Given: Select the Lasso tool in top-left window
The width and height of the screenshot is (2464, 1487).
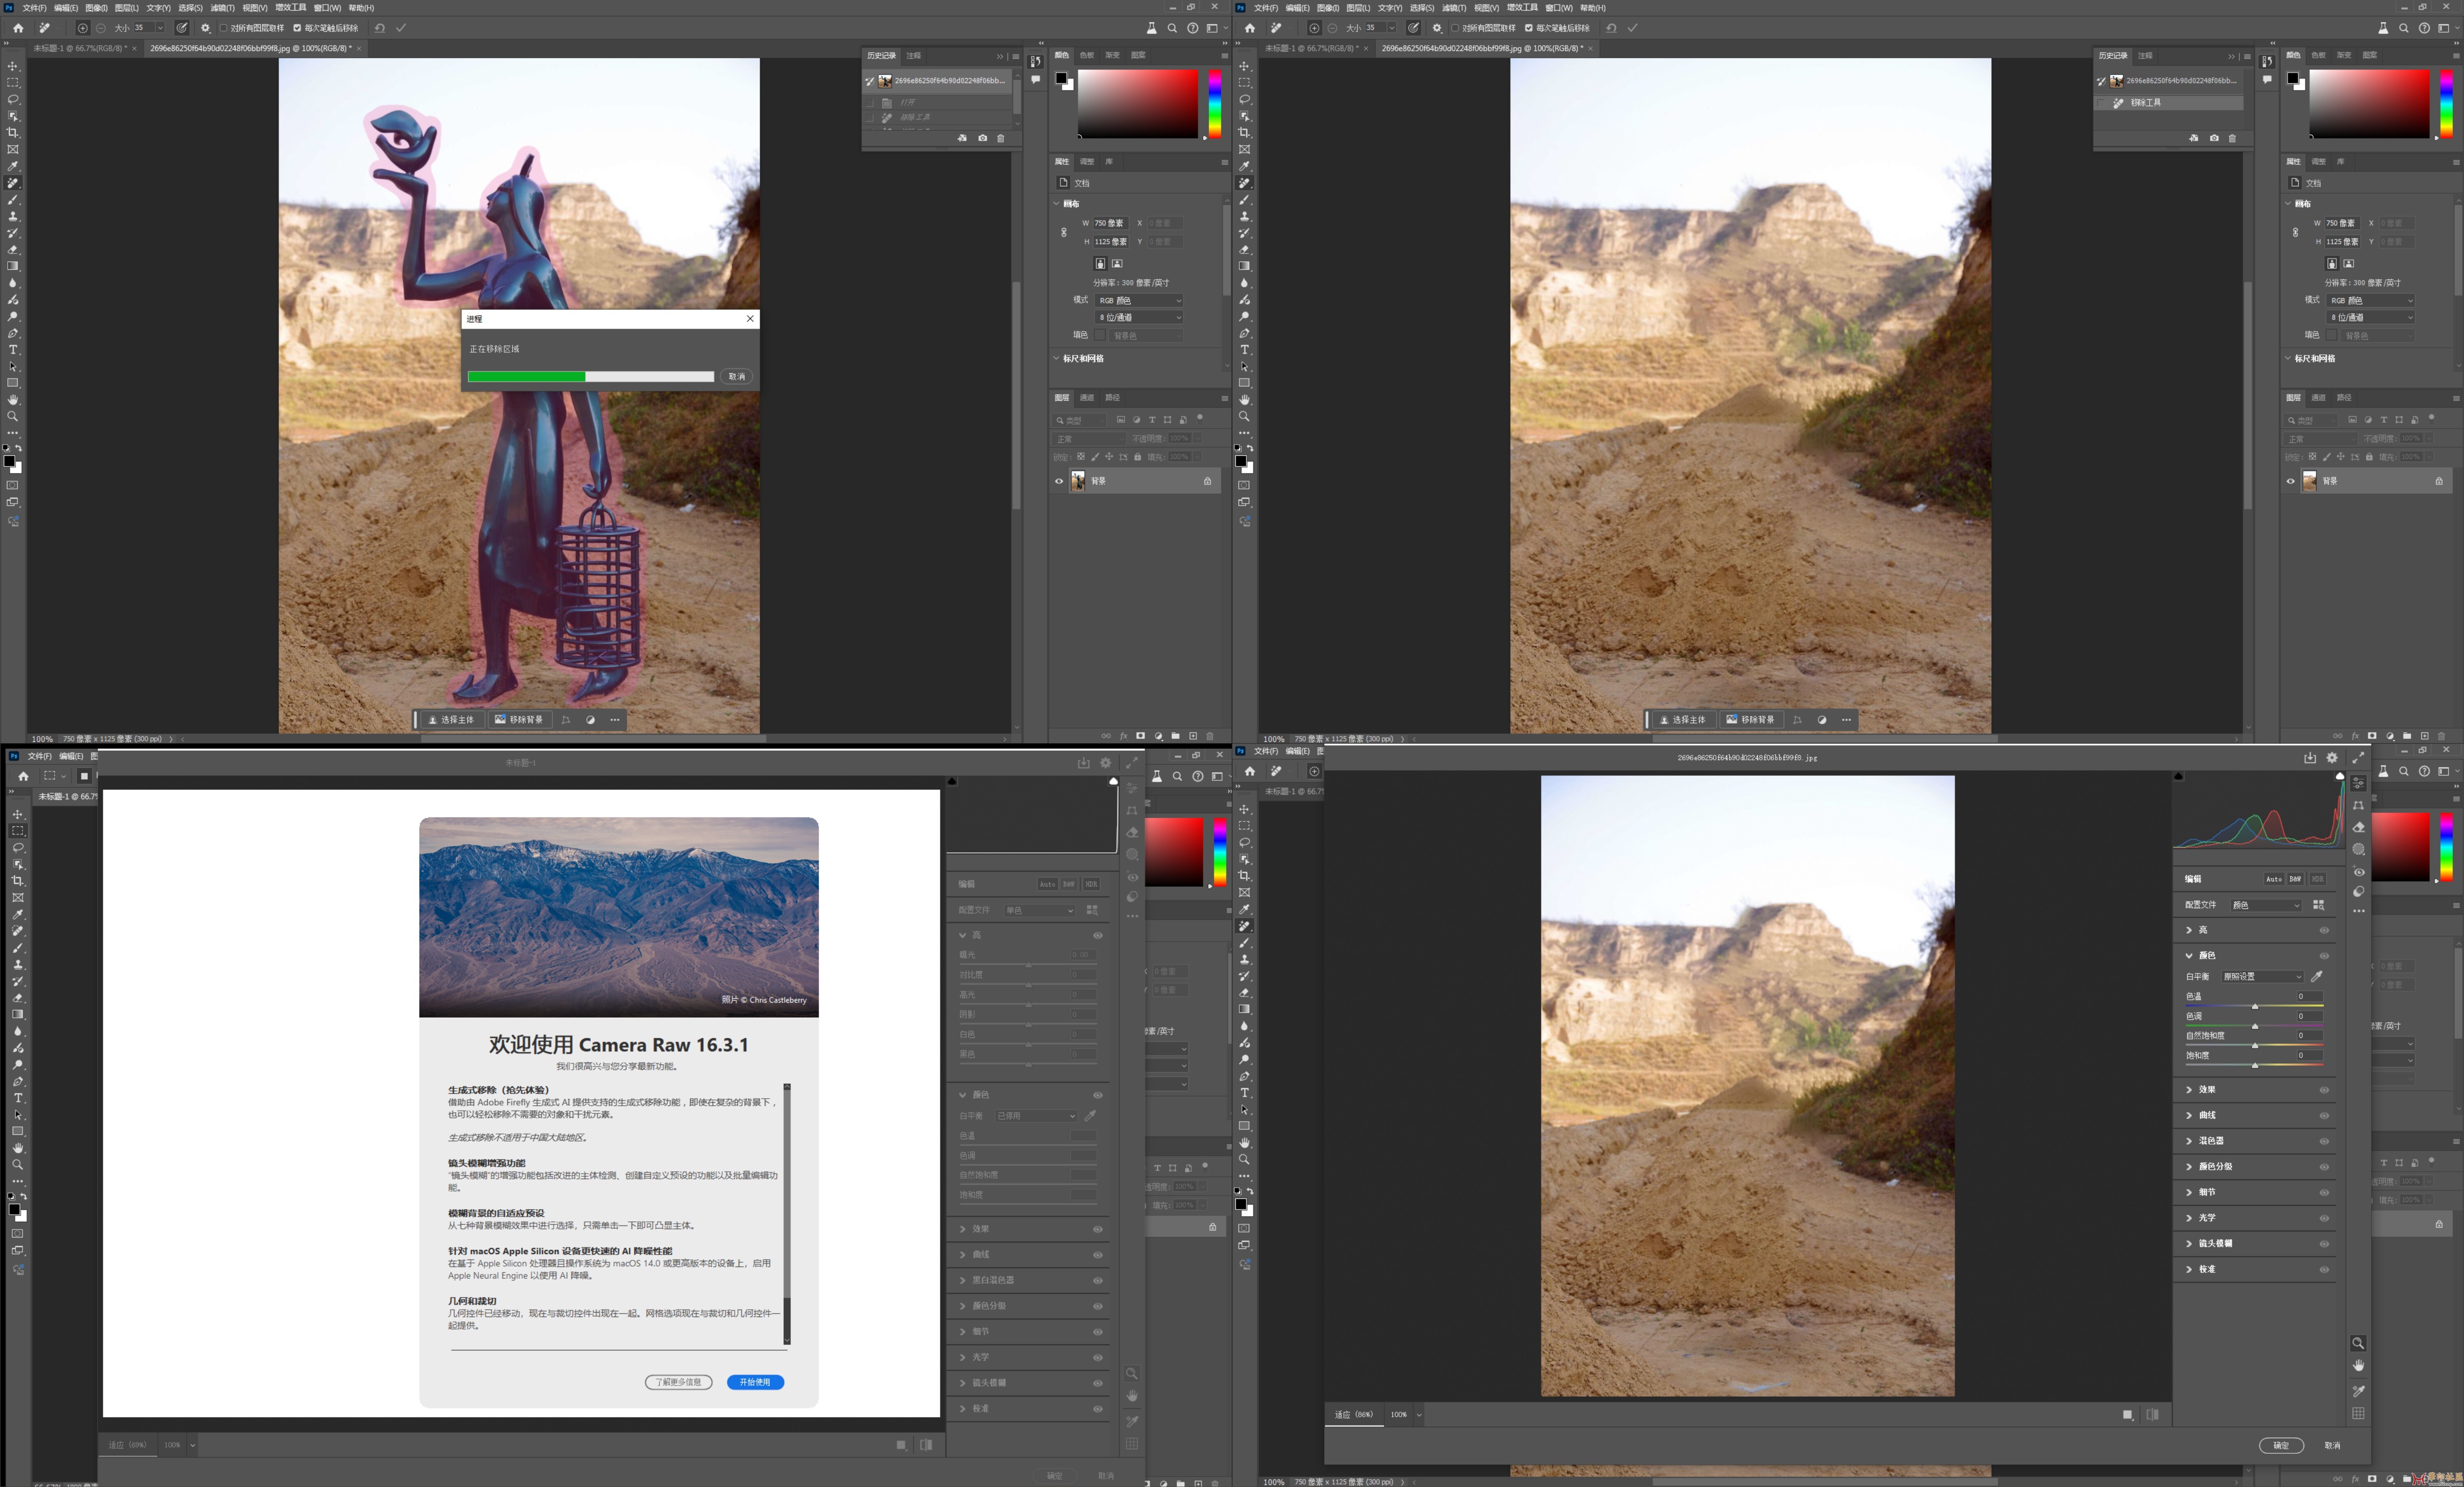Looking at the screenshot, I should [x=13, y=99].
